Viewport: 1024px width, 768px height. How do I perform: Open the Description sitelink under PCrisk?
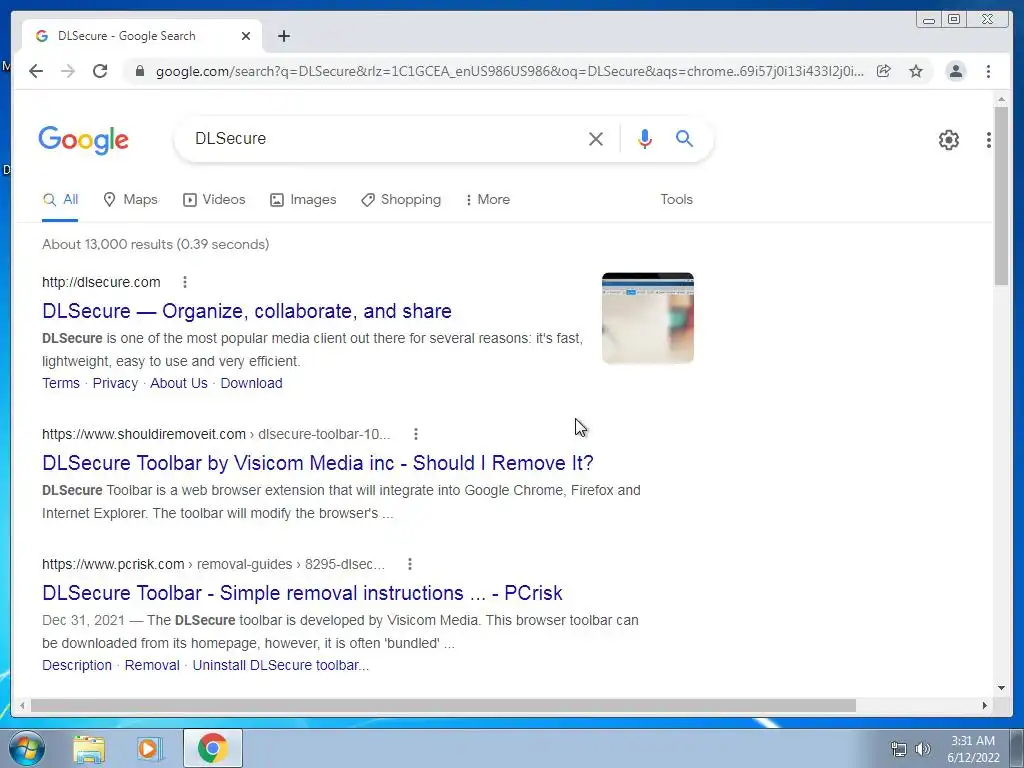(x=77, y=665)
